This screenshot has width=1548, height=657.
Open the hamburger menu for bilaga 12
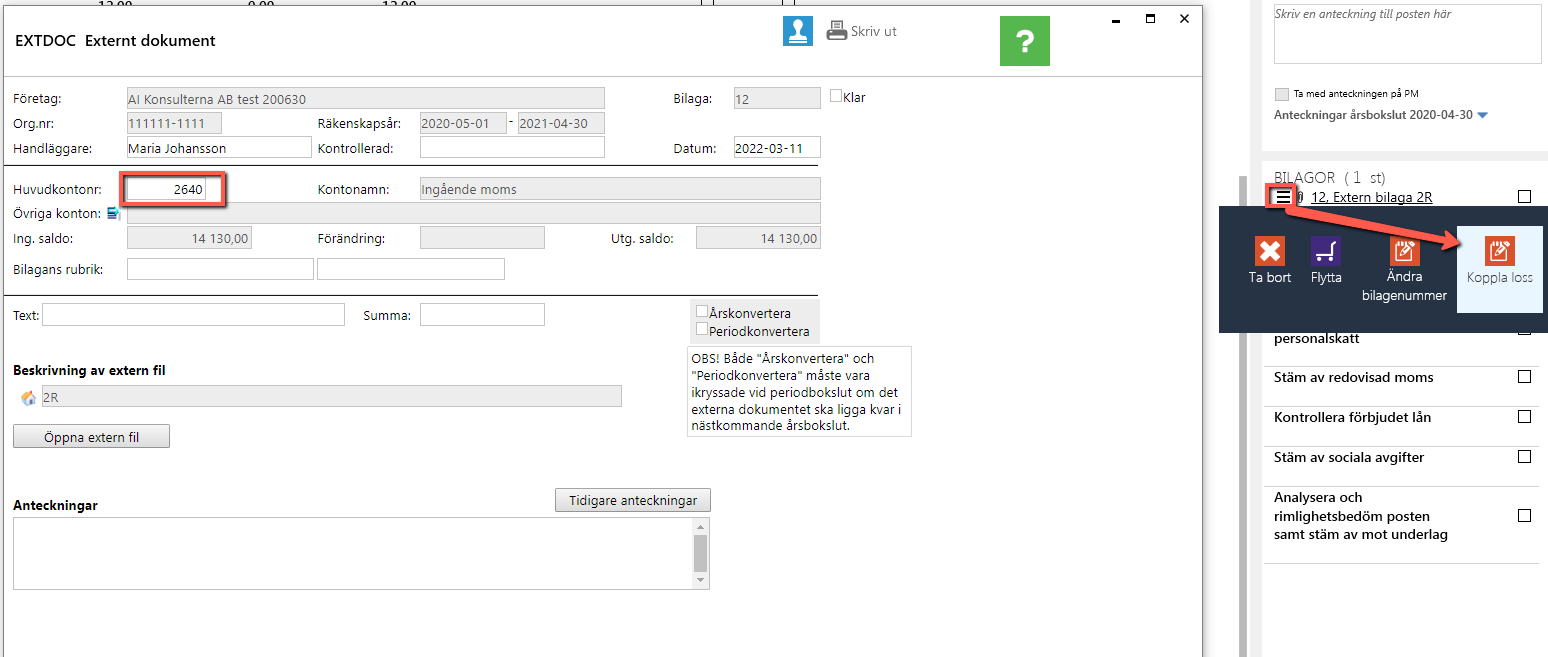(1283, 197)
